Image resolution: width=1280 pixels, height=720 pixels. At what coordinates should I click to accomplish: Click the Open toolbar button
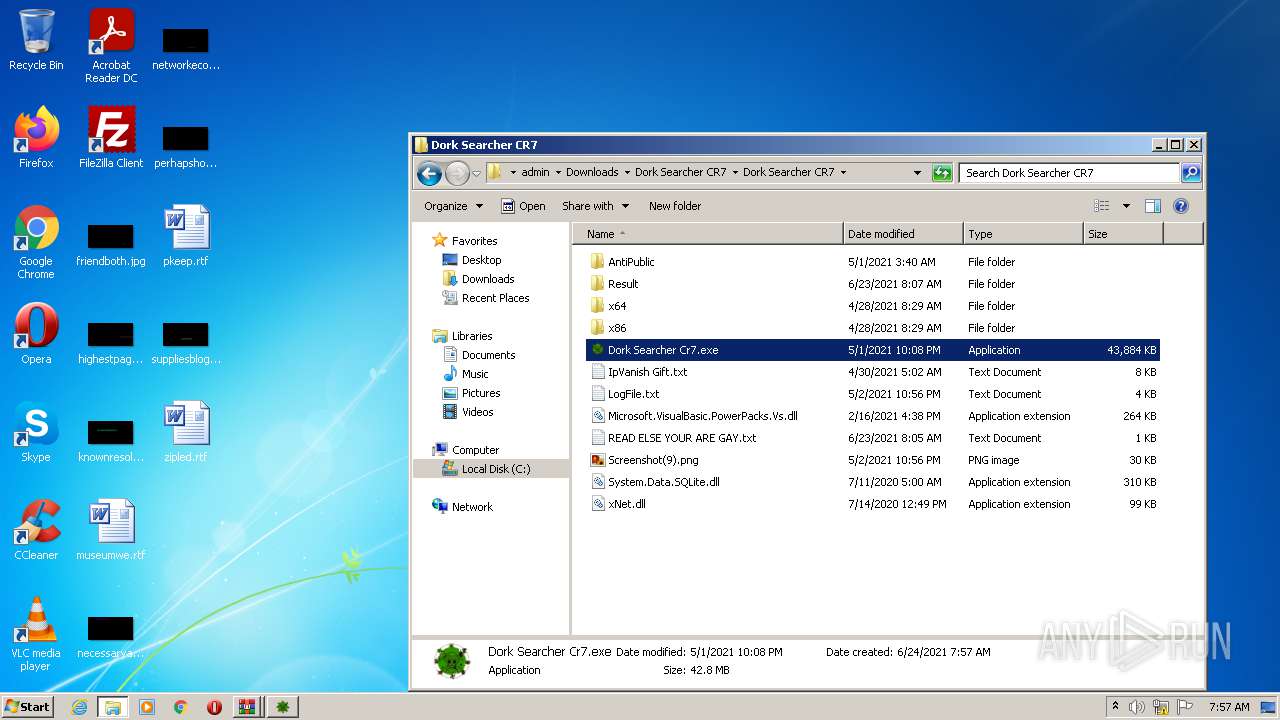(x=523, y=206)
